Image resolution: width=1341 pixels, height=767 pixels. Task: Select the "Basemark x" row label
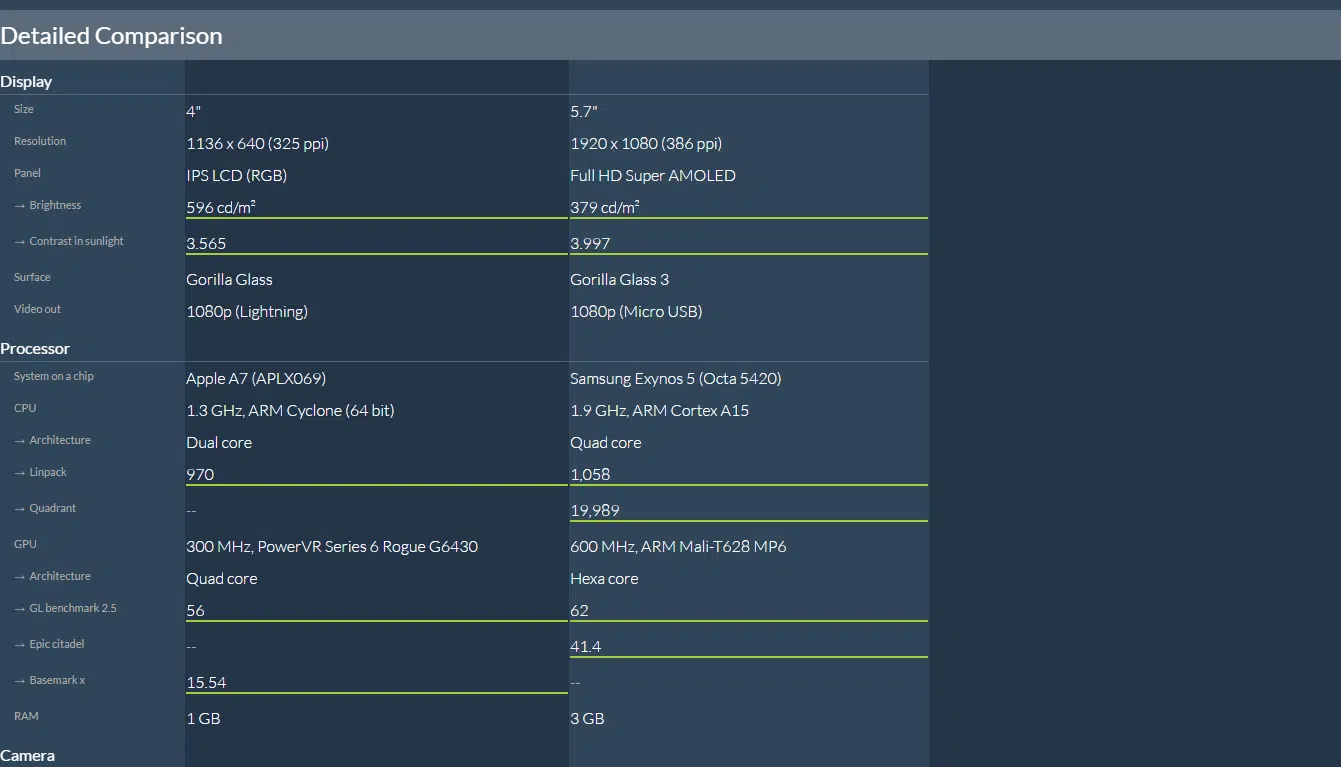(57, 680)
